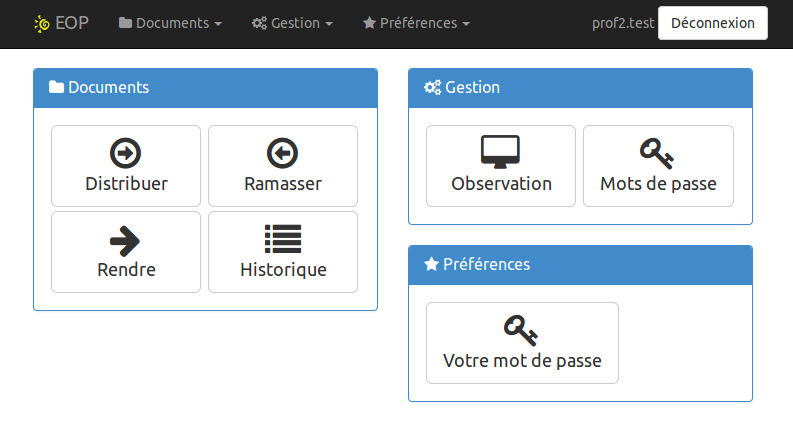Click the Gestion panel header
The height and width of the screenshot is (430, 793).
(x=580, y=88)
